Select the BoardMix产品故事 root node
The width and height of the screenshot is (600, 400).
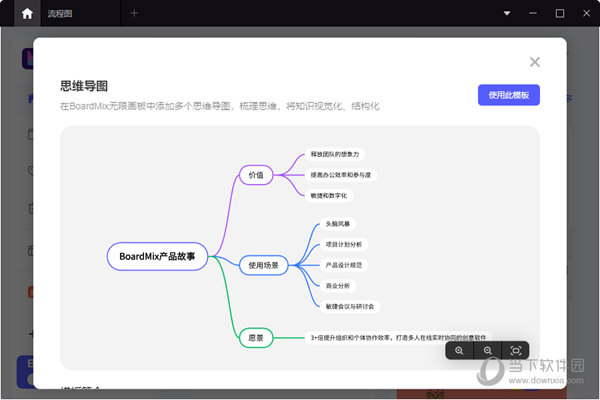[157, 256]
